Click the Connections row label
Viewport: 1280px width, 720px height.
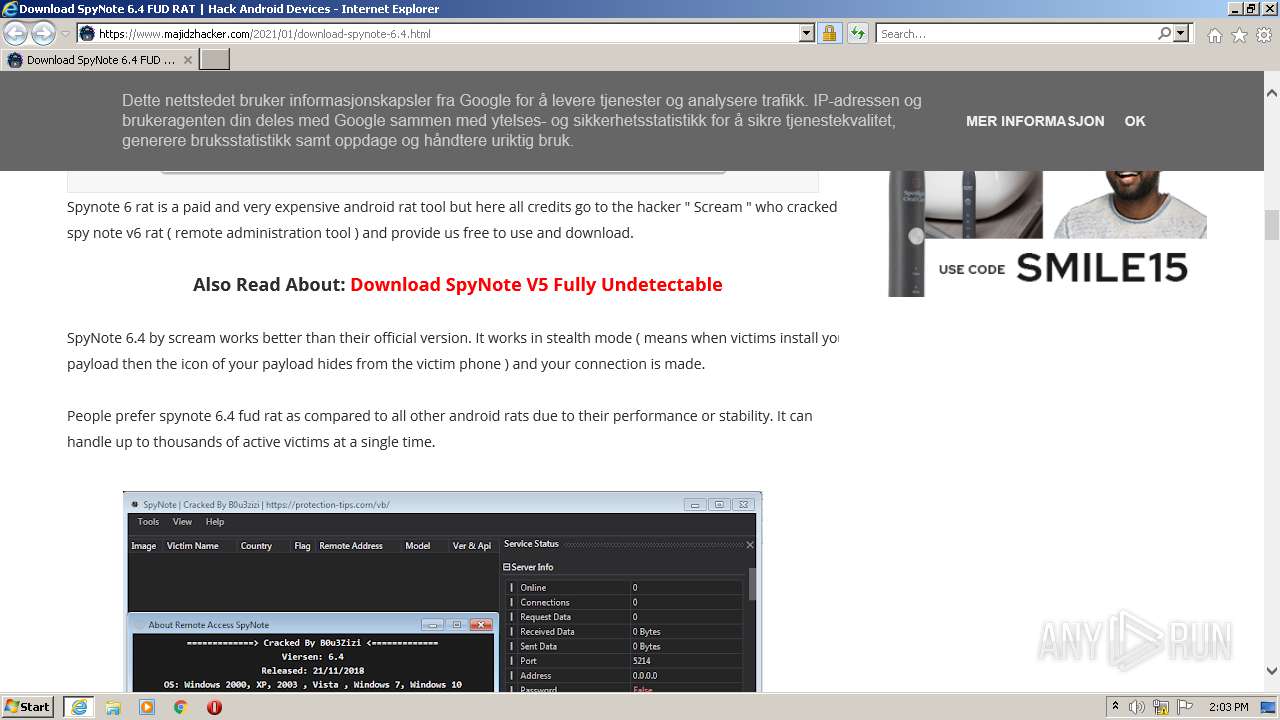(x=545, y=603)
